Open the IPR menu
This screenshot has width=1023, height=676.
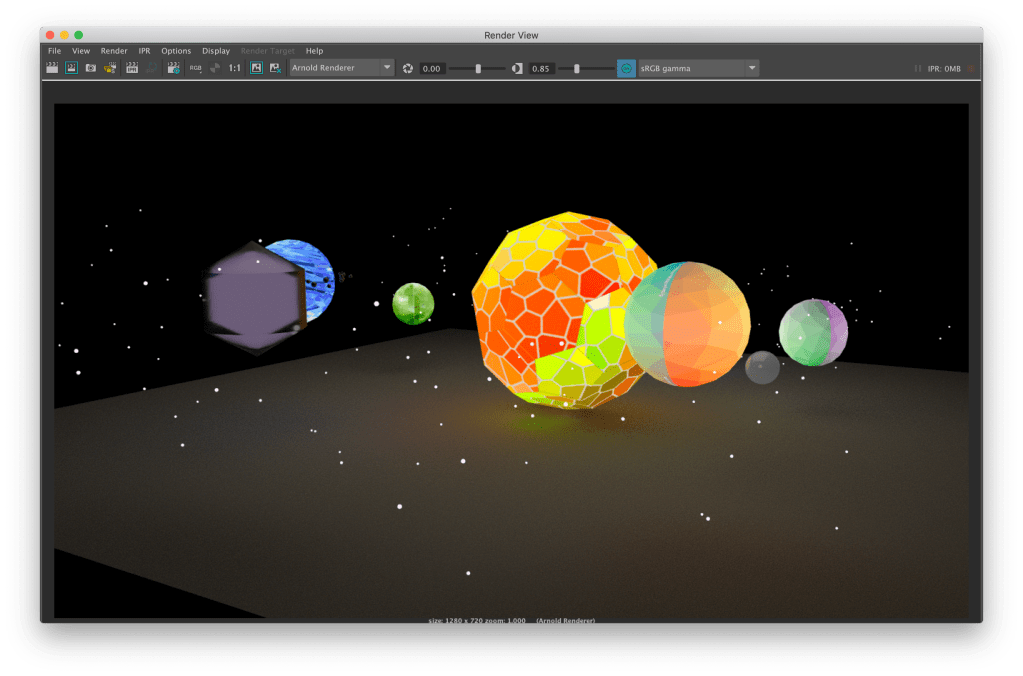pos(144,51)
